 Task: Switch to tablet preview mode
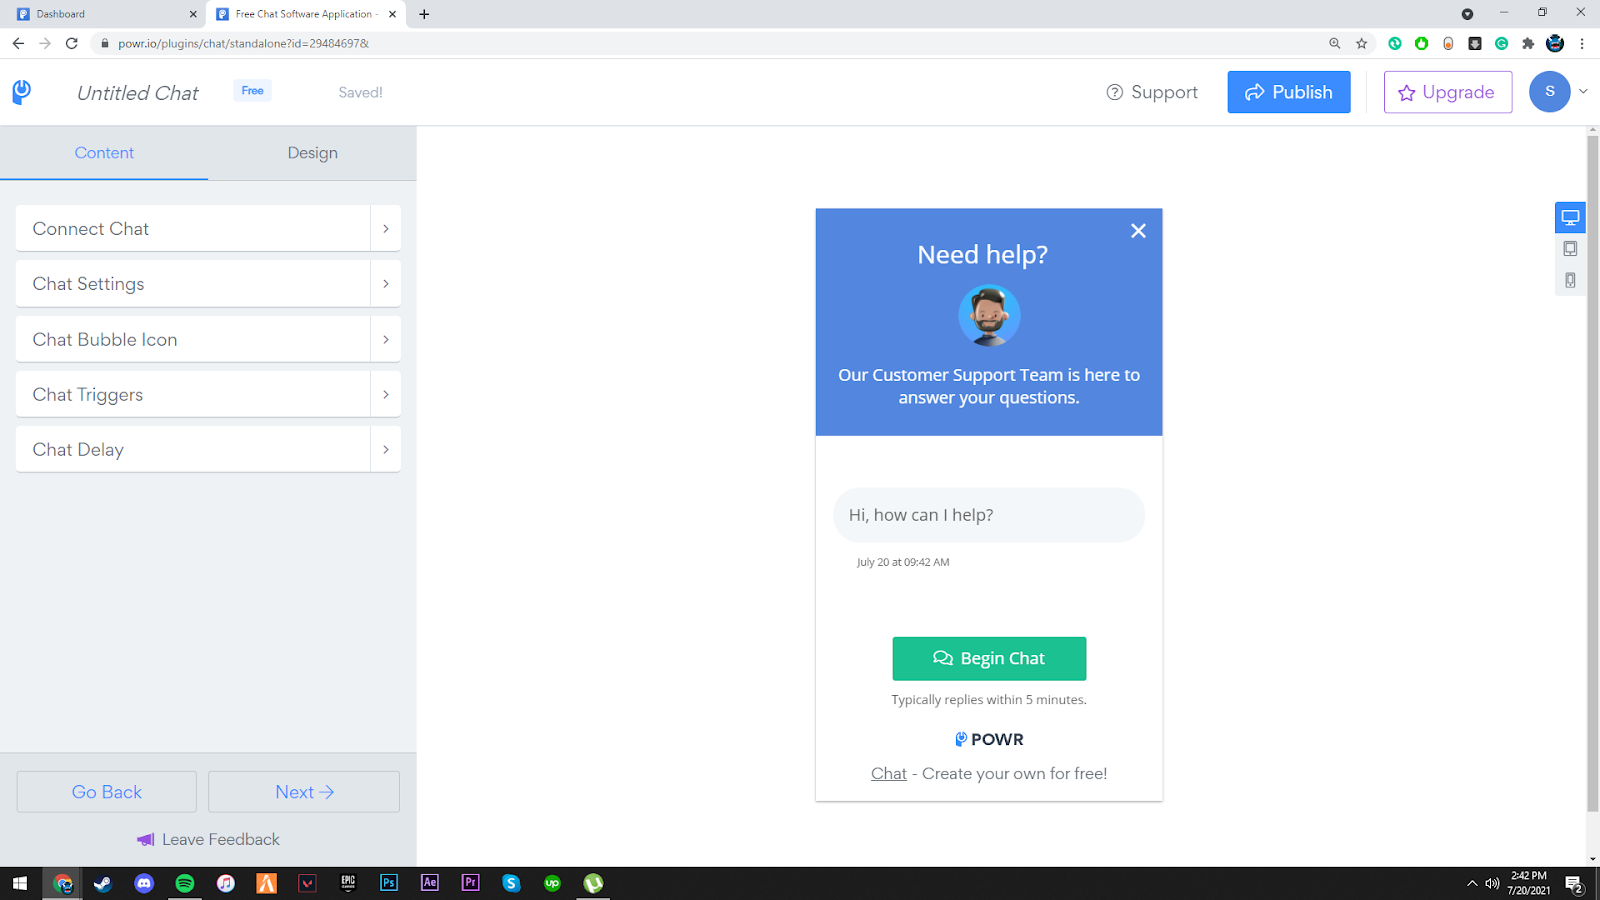(1570, 249)
